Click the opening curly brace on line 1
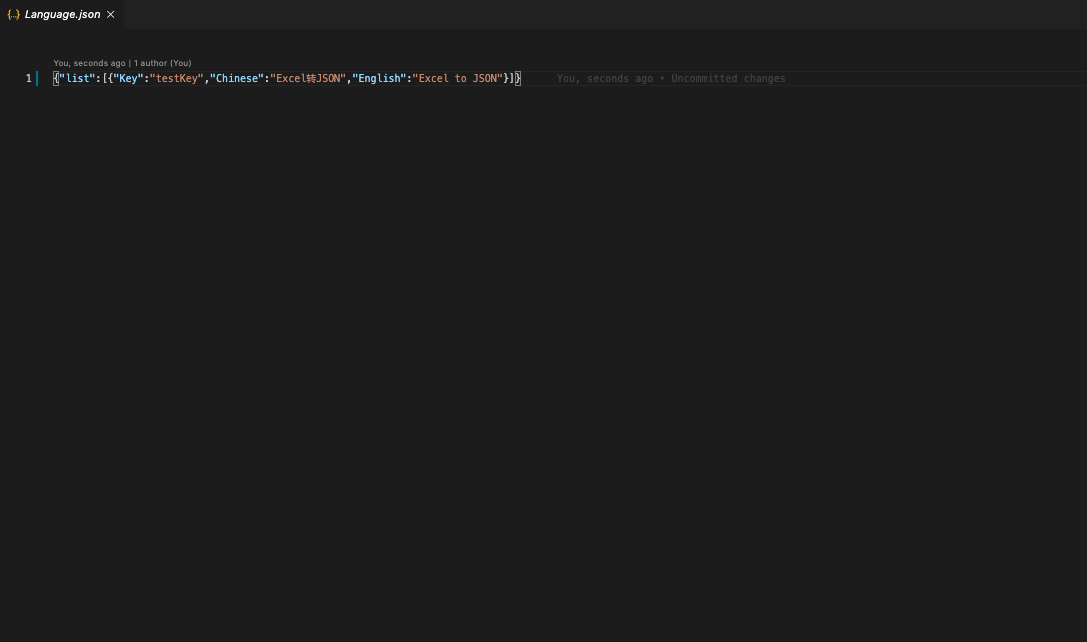Viewport: 1087px width, 642px height. point(56,78)
